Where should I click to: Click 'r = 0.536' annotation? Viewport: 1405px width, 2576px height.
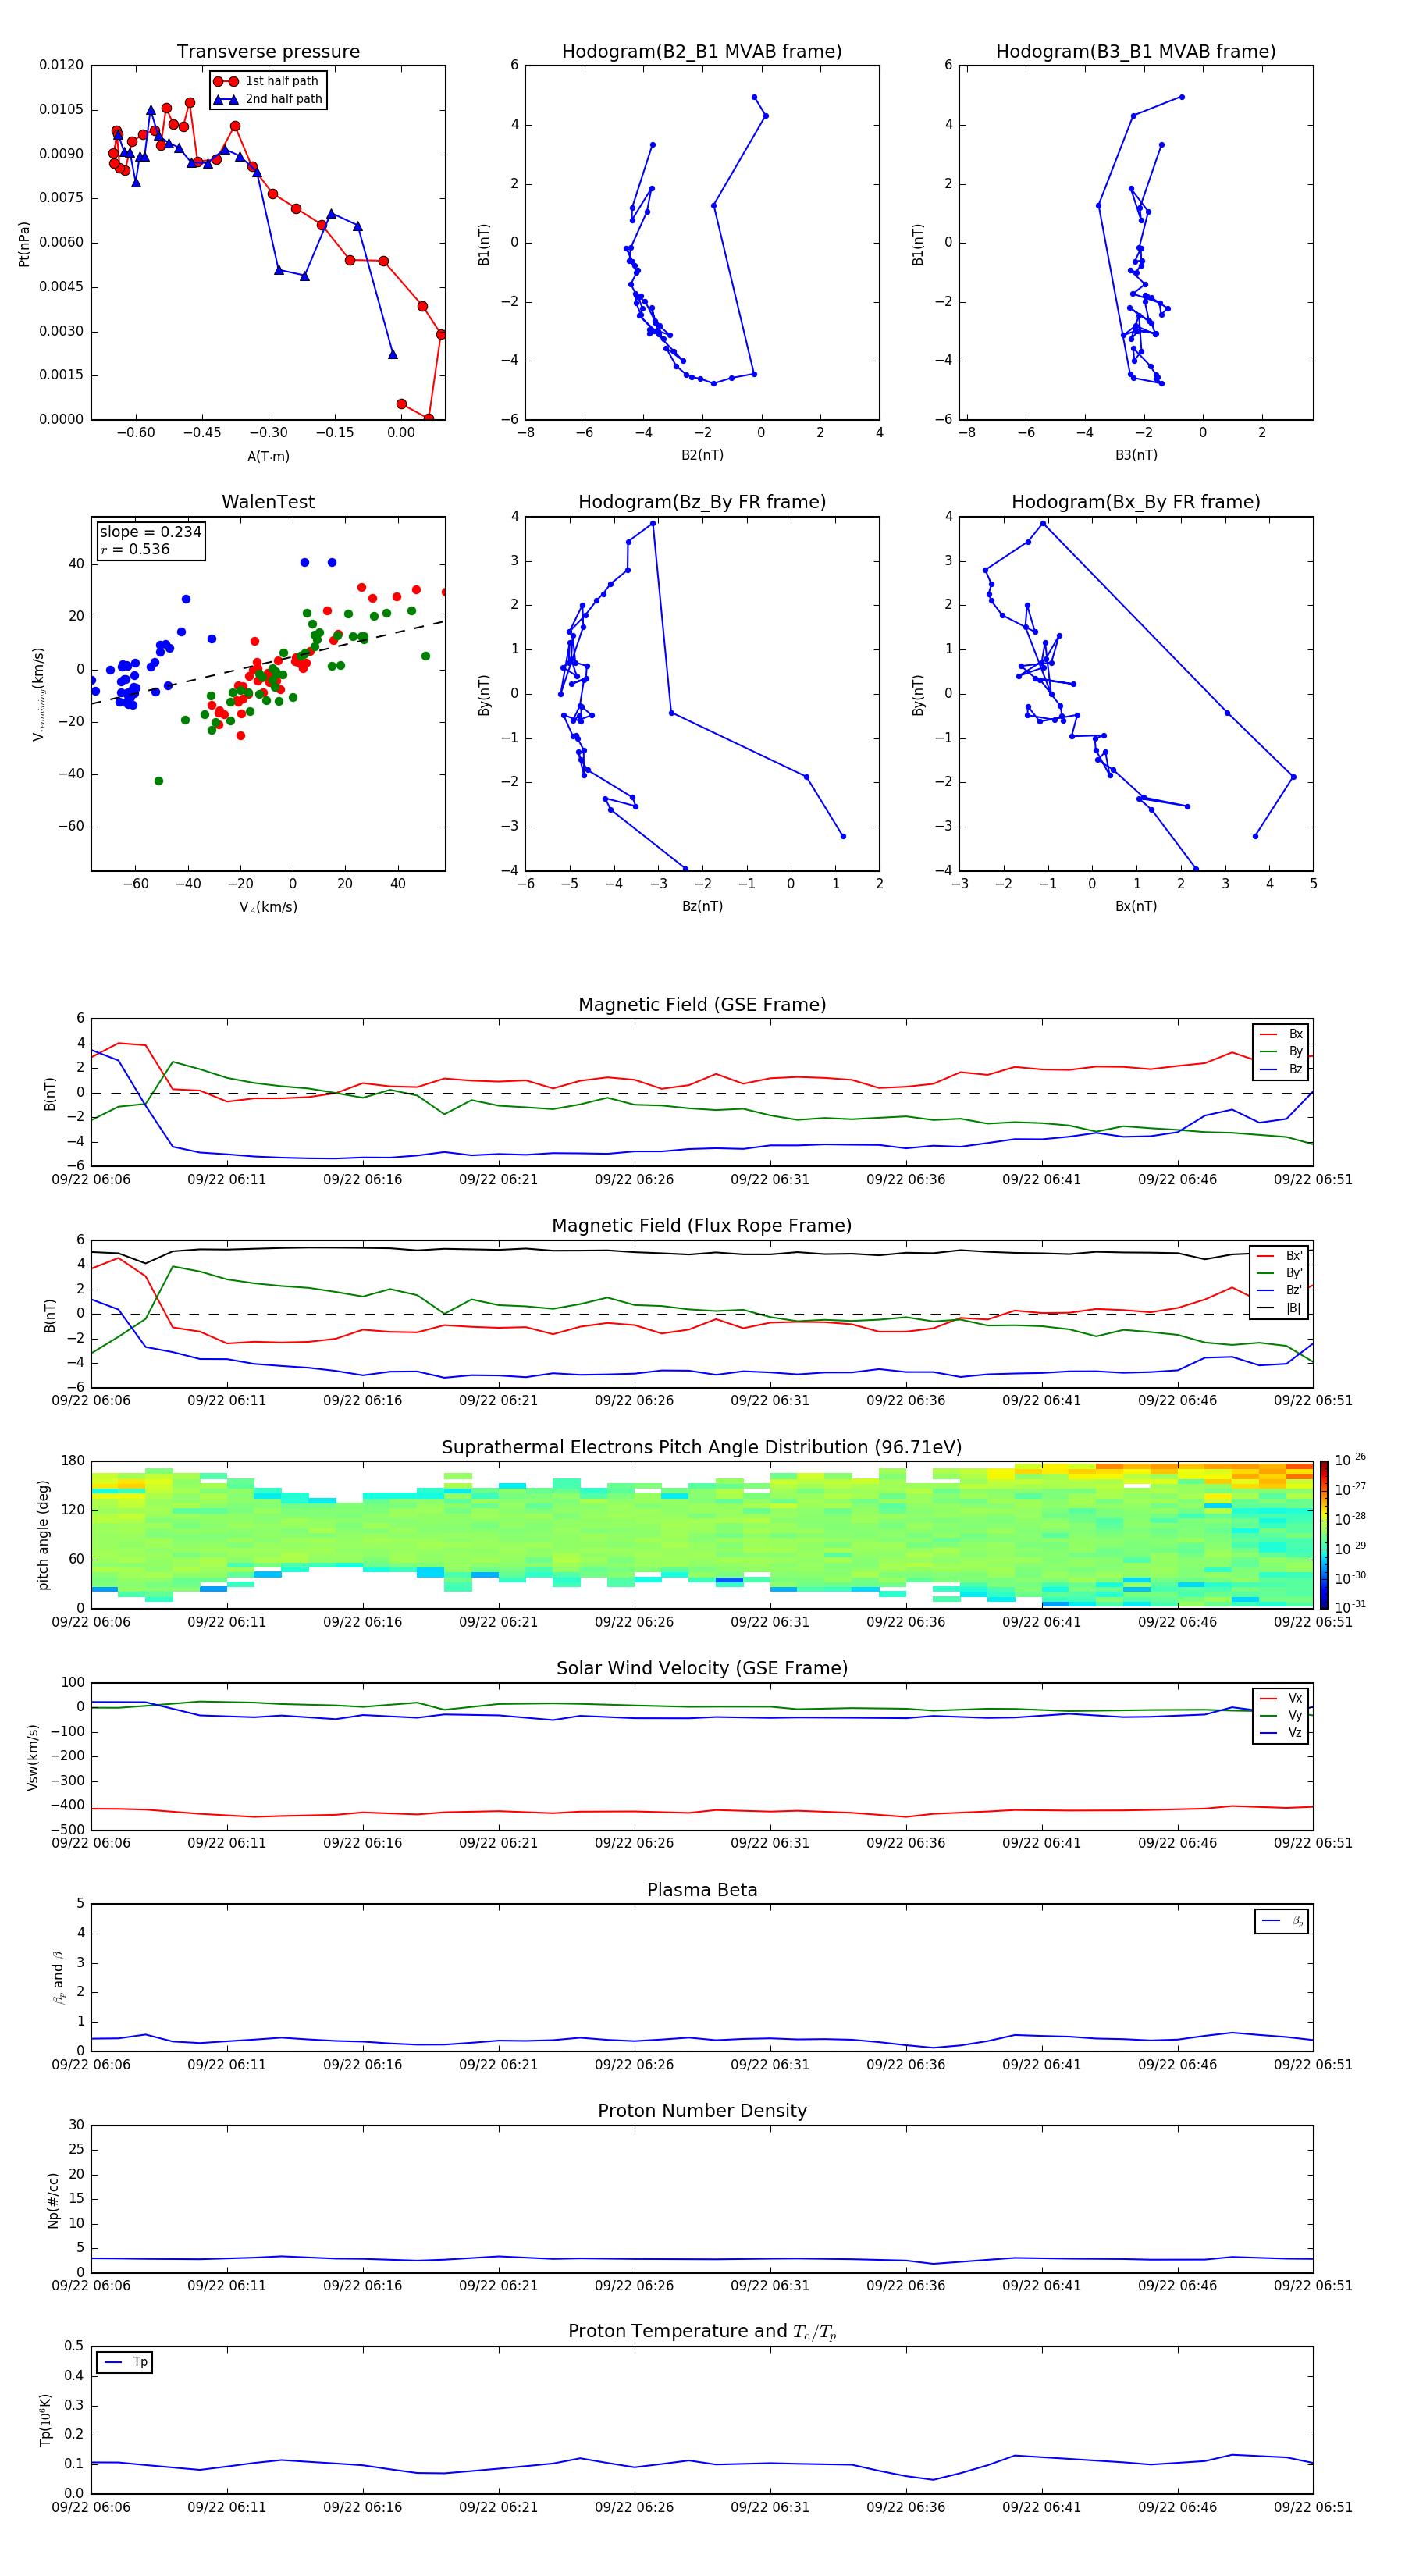135,549
